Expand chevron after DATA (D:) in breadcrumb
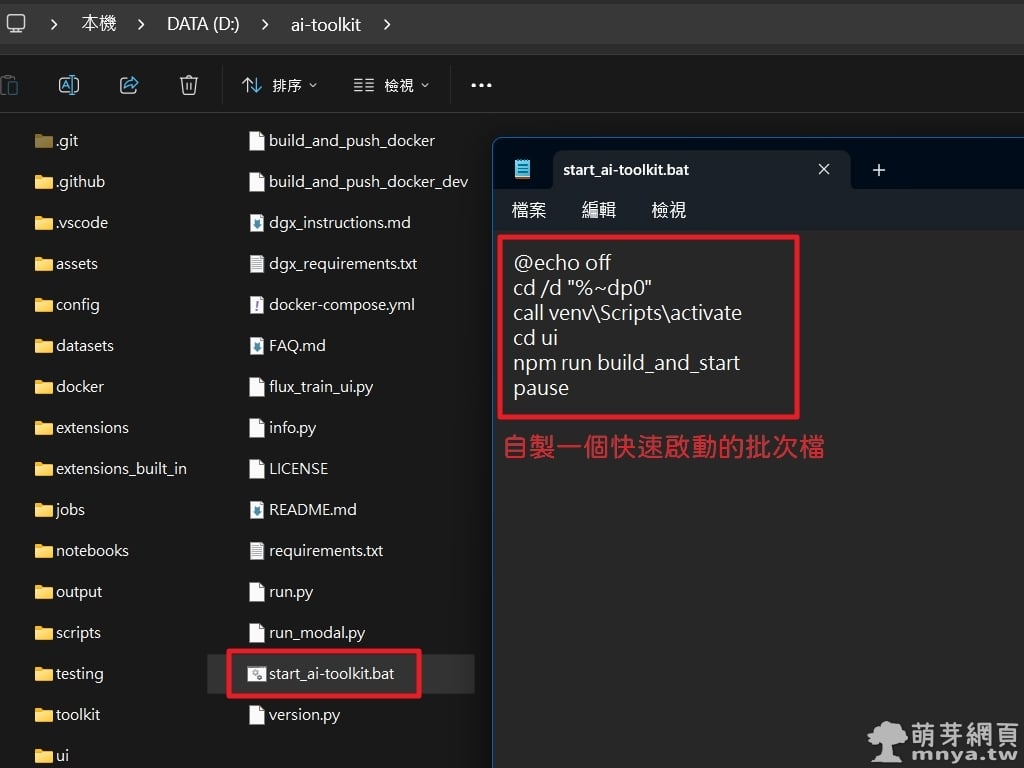 click(265, 24)
